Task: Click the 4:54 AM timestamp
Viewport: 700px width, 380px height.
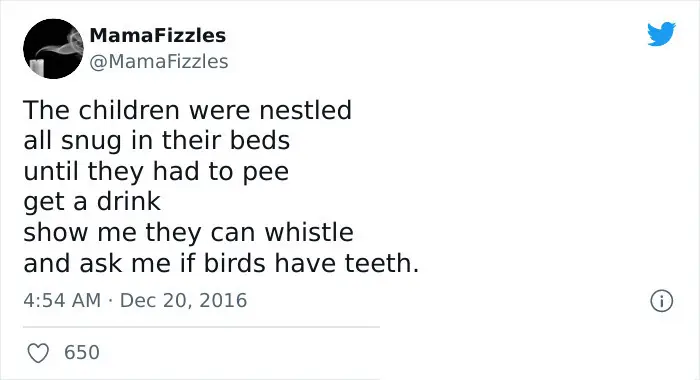Action: click(62, 300)
